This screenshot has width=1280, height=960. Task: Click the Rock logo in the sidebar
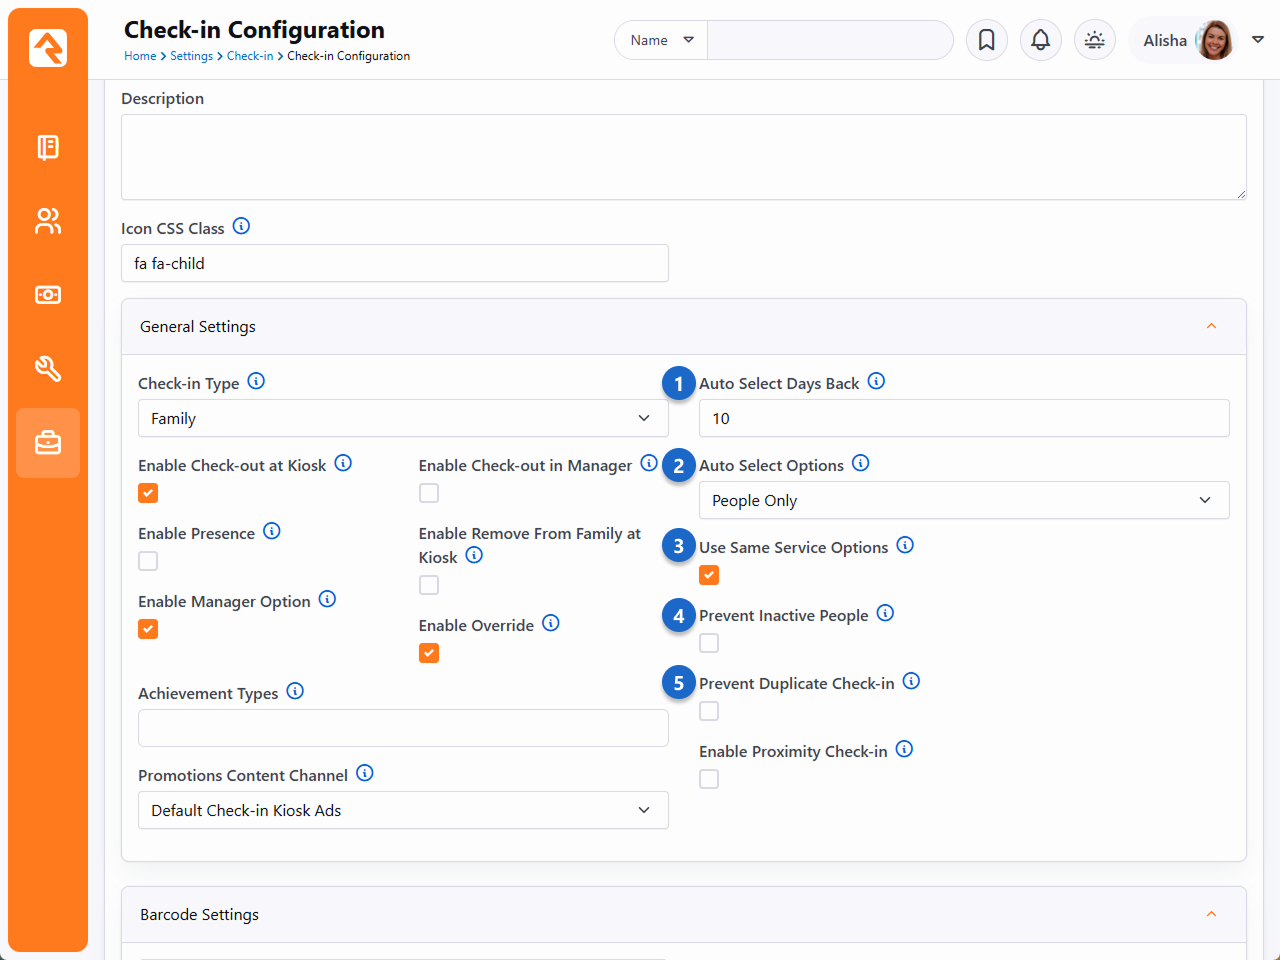point(48,47)
